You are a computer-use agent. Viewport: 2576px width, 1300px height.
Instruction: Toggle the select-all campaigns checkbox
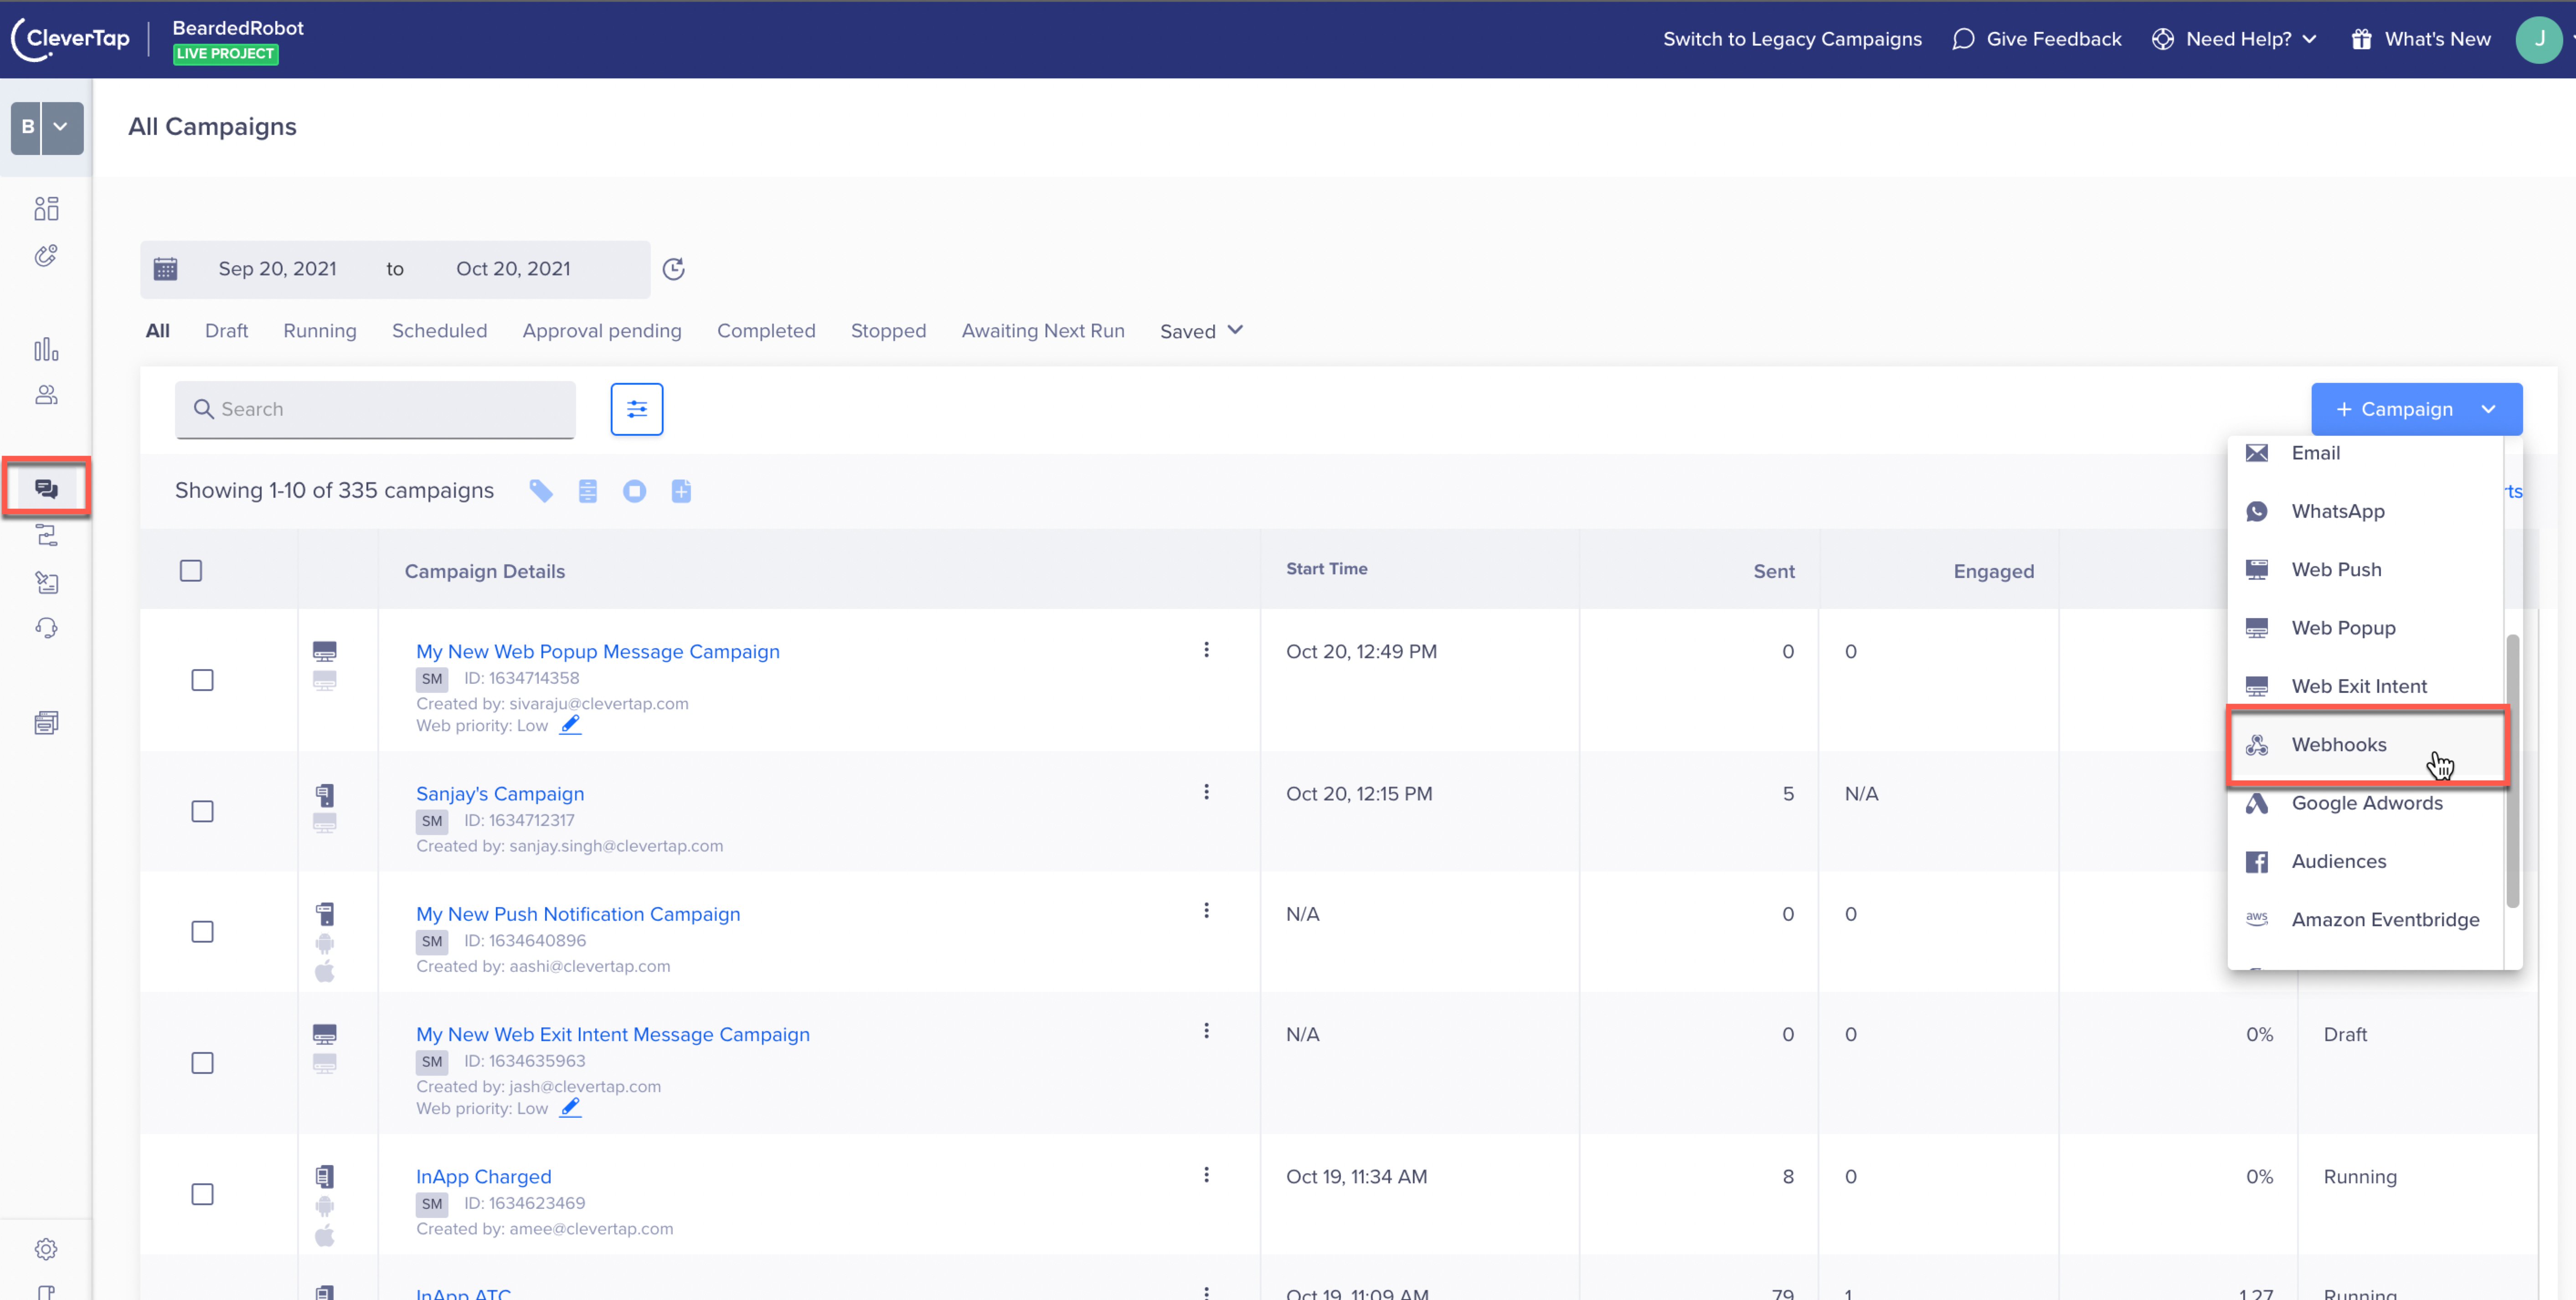(x=191, y=571)
